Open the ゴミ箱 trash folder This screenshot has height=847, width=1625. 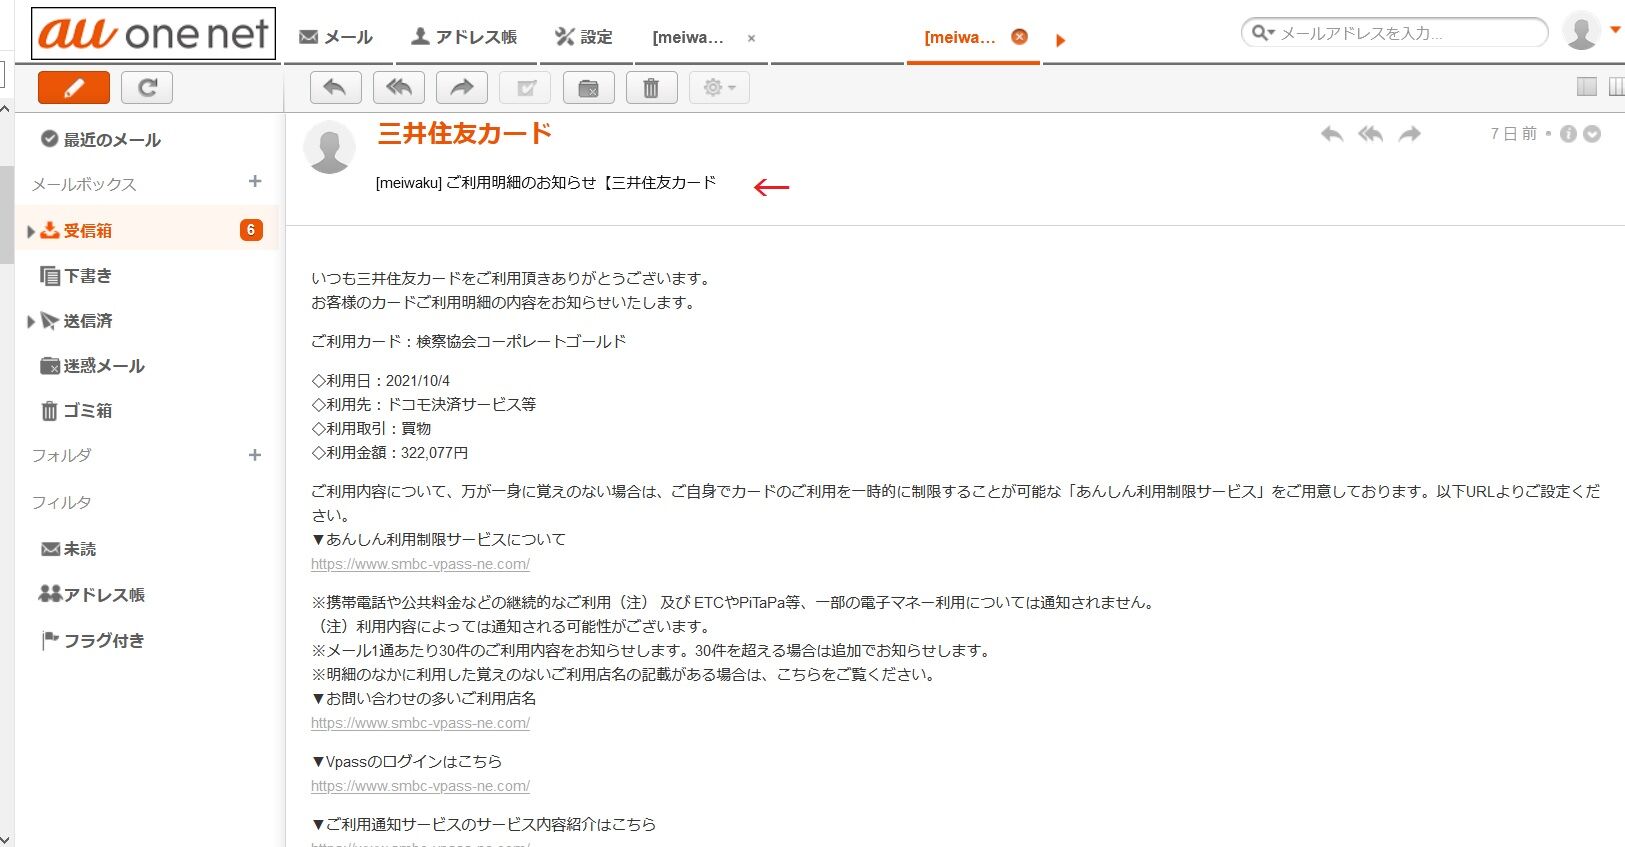click(x=76, y=411)
